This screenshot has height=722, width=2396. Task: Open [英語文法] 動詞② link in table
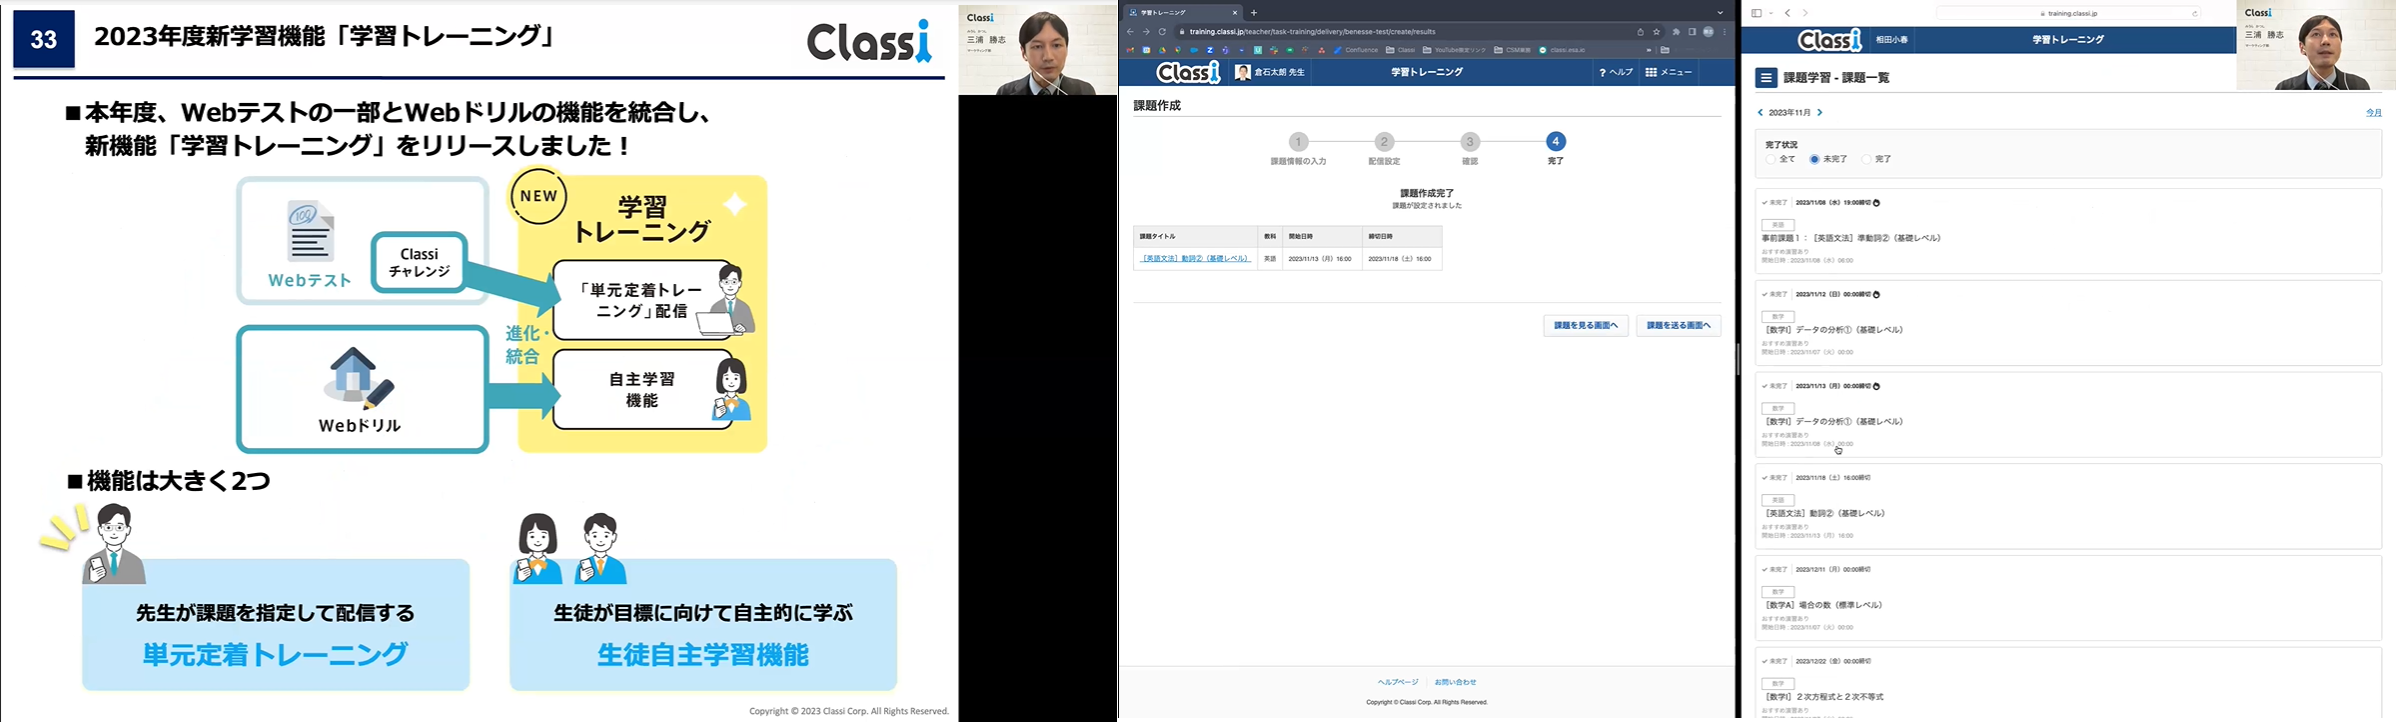1195,258
